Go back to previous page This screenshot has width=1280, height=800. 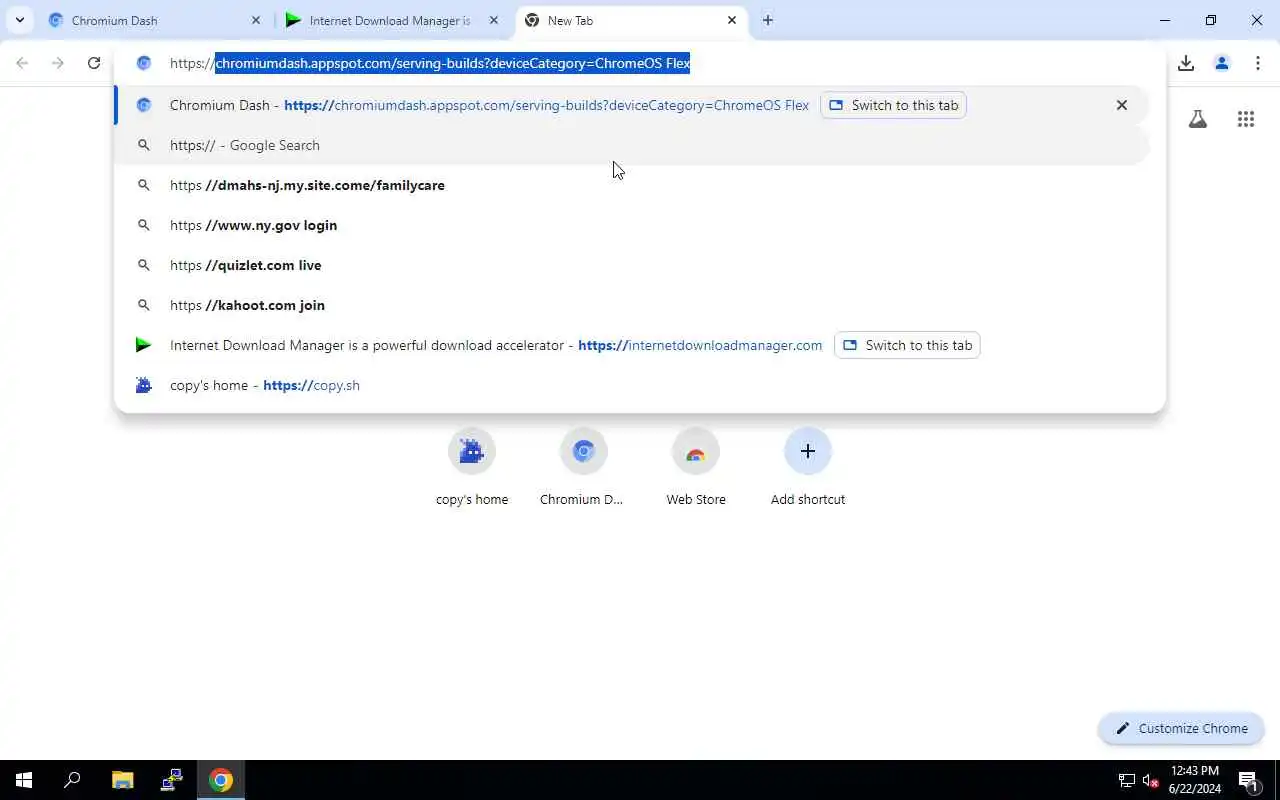tap(22, 63)
